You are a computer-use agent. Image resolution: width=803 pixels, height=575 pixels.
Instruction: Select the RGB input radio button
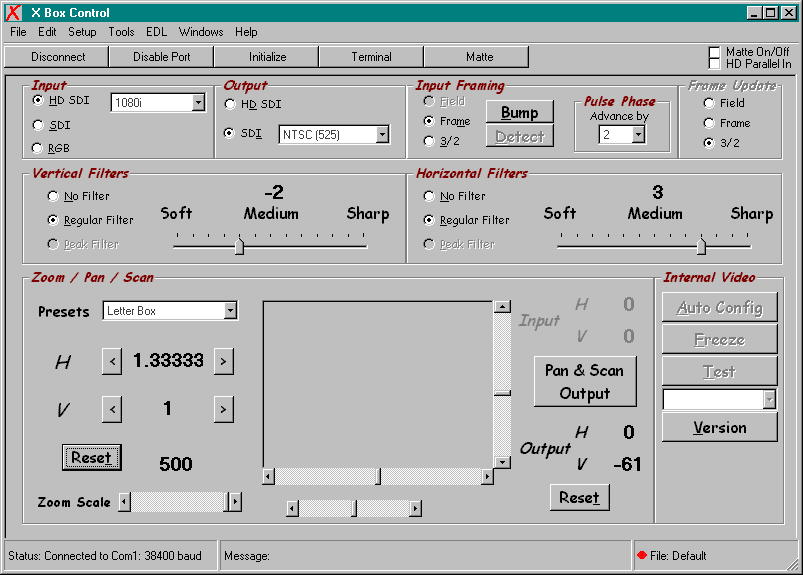(39, 148)
